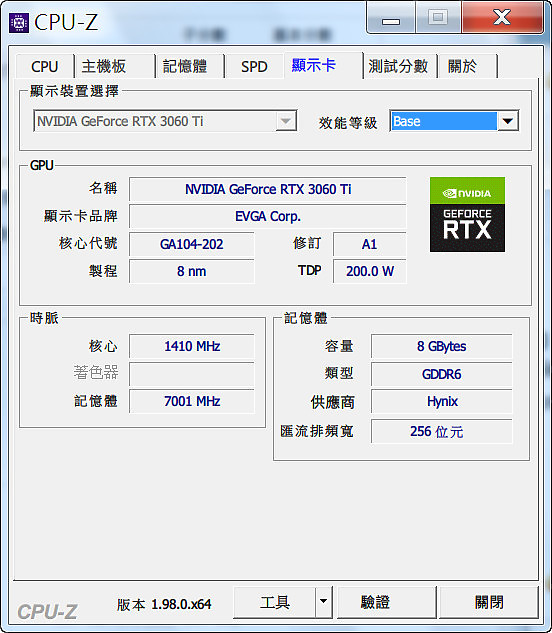Open the 測試分數 bench tab
This screenshot has width=552, height=633.
click(x=400, y=66)
